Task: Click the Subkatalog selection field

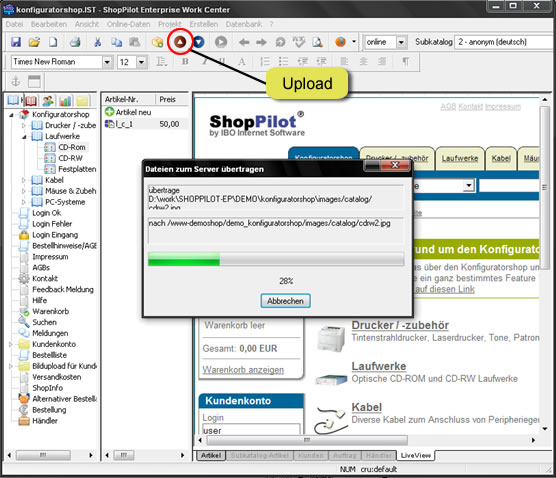Action: (505, 42)
